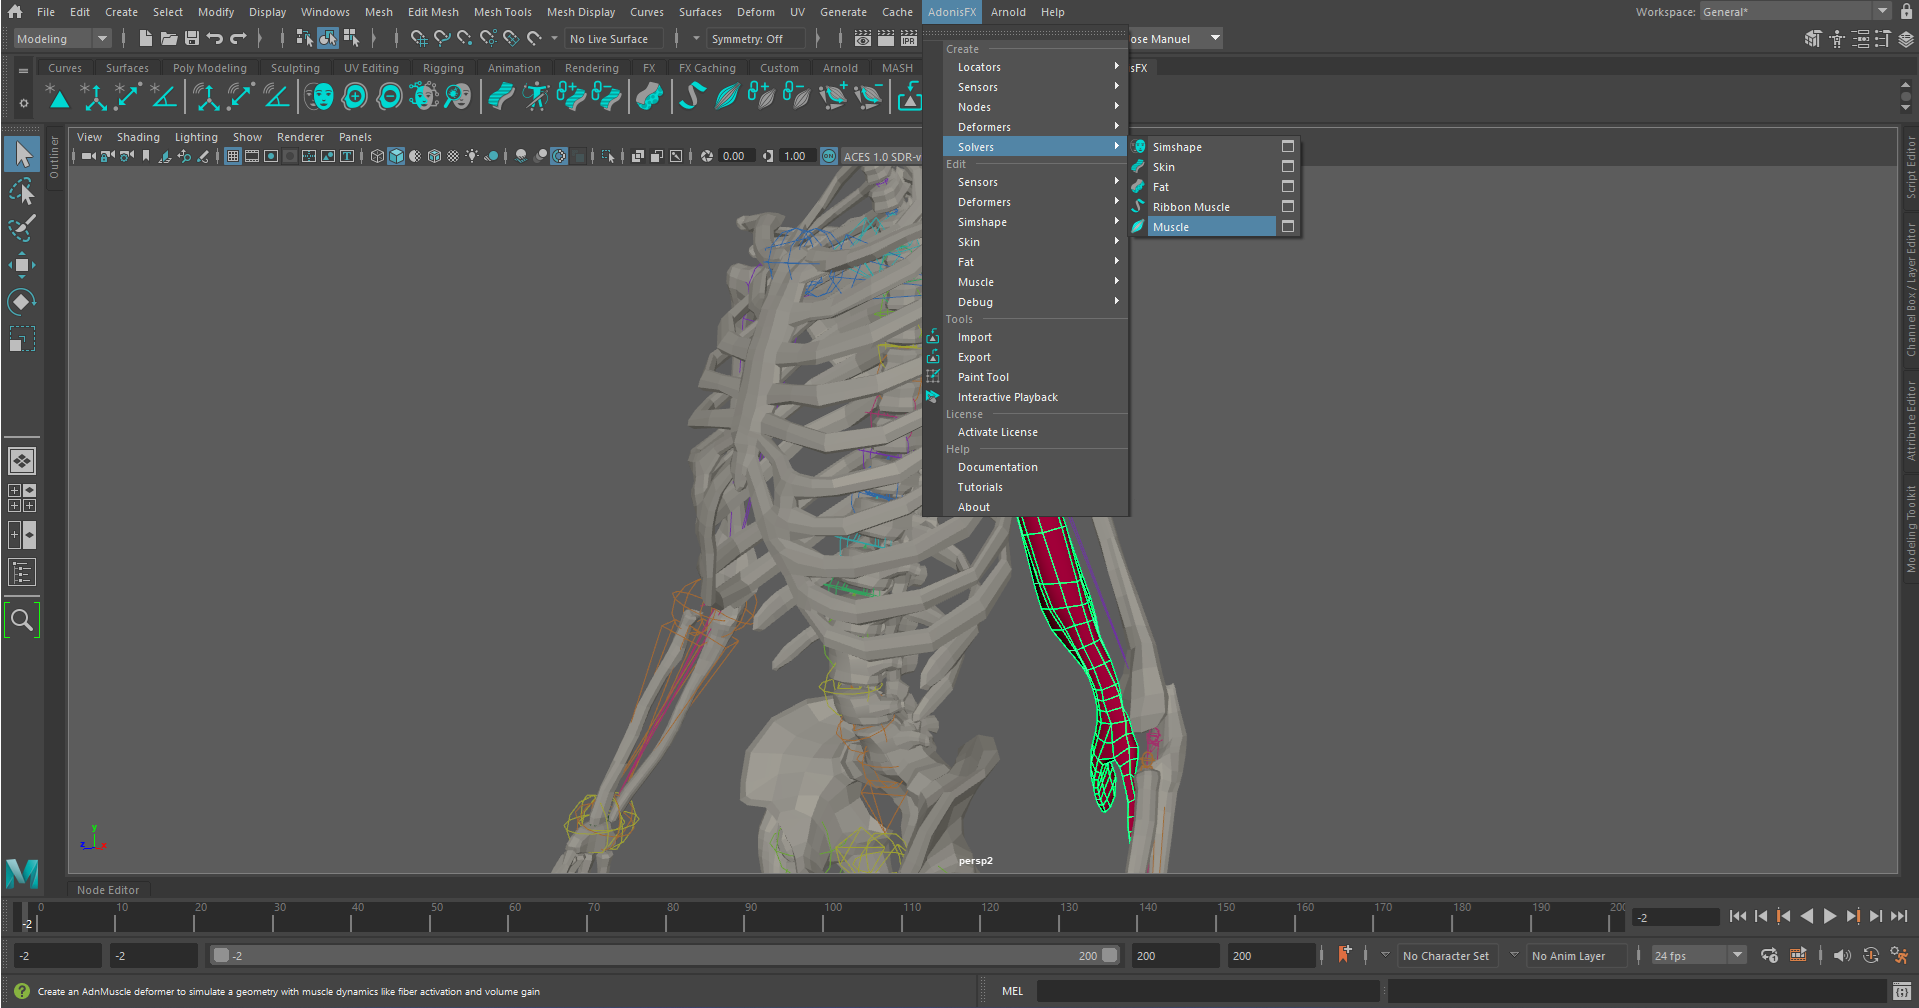Click the Ribbon Muscle S-shaped shelf icon
1919x1008 pixels.
click(691, 96)
